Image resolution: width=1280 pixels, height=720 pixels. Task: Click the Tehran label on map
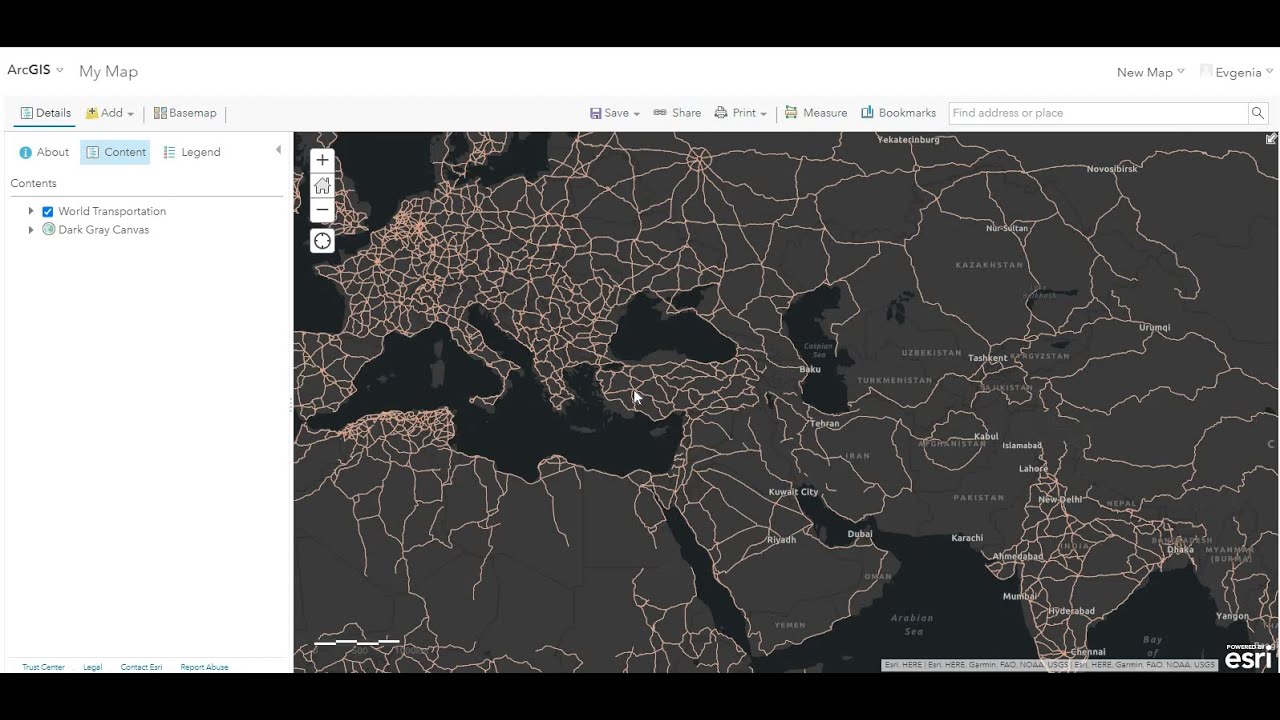(x=825, y=423)
